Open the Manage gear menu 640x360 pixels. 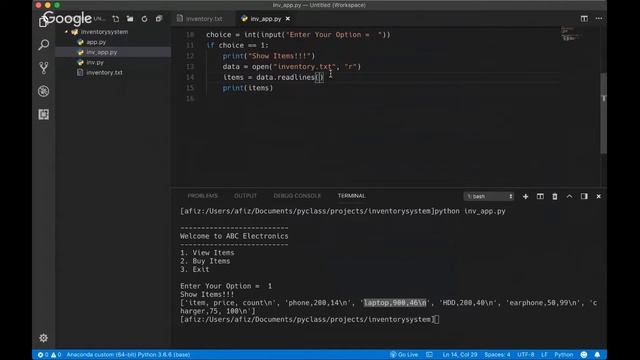pos(44,338)
